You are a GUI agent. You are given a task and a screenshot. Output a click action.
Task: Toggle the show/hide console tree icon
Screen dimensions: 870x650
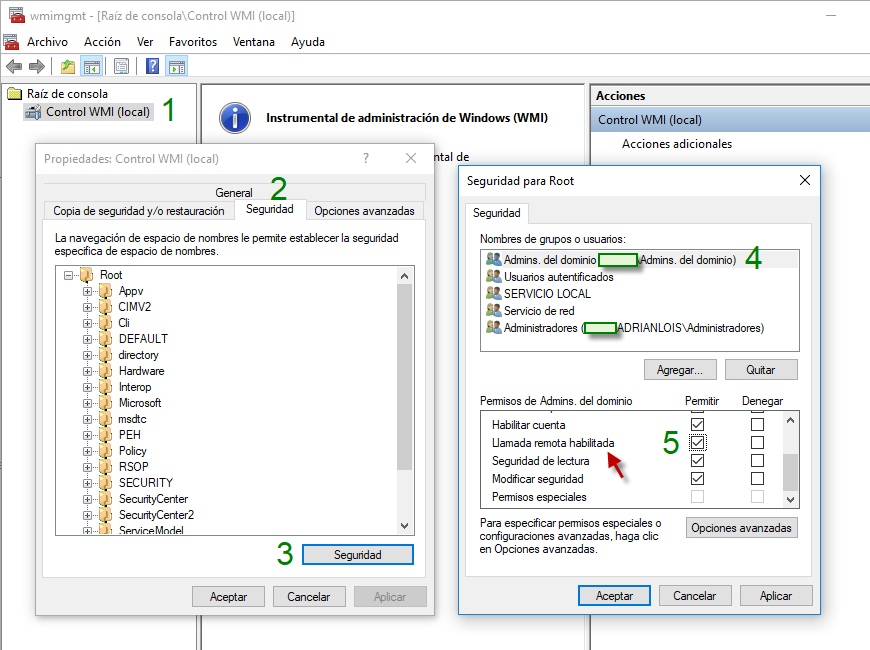click(92, 67)
